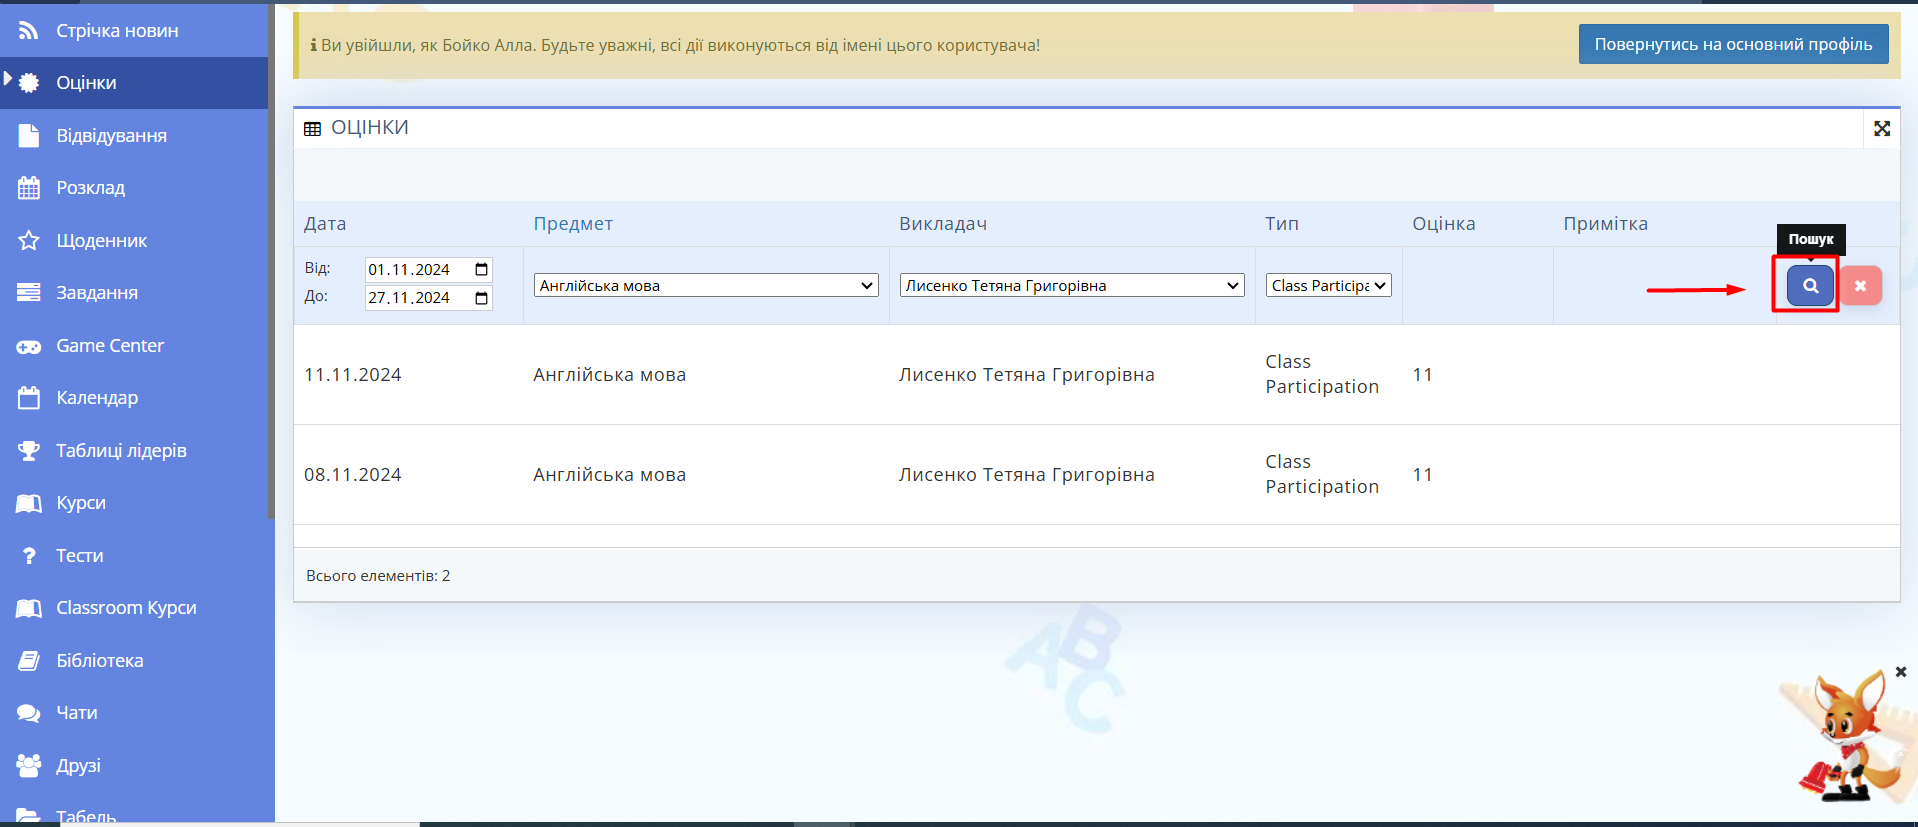Click 'Повернутись на основний профіль' button

tap(1732, 44)
